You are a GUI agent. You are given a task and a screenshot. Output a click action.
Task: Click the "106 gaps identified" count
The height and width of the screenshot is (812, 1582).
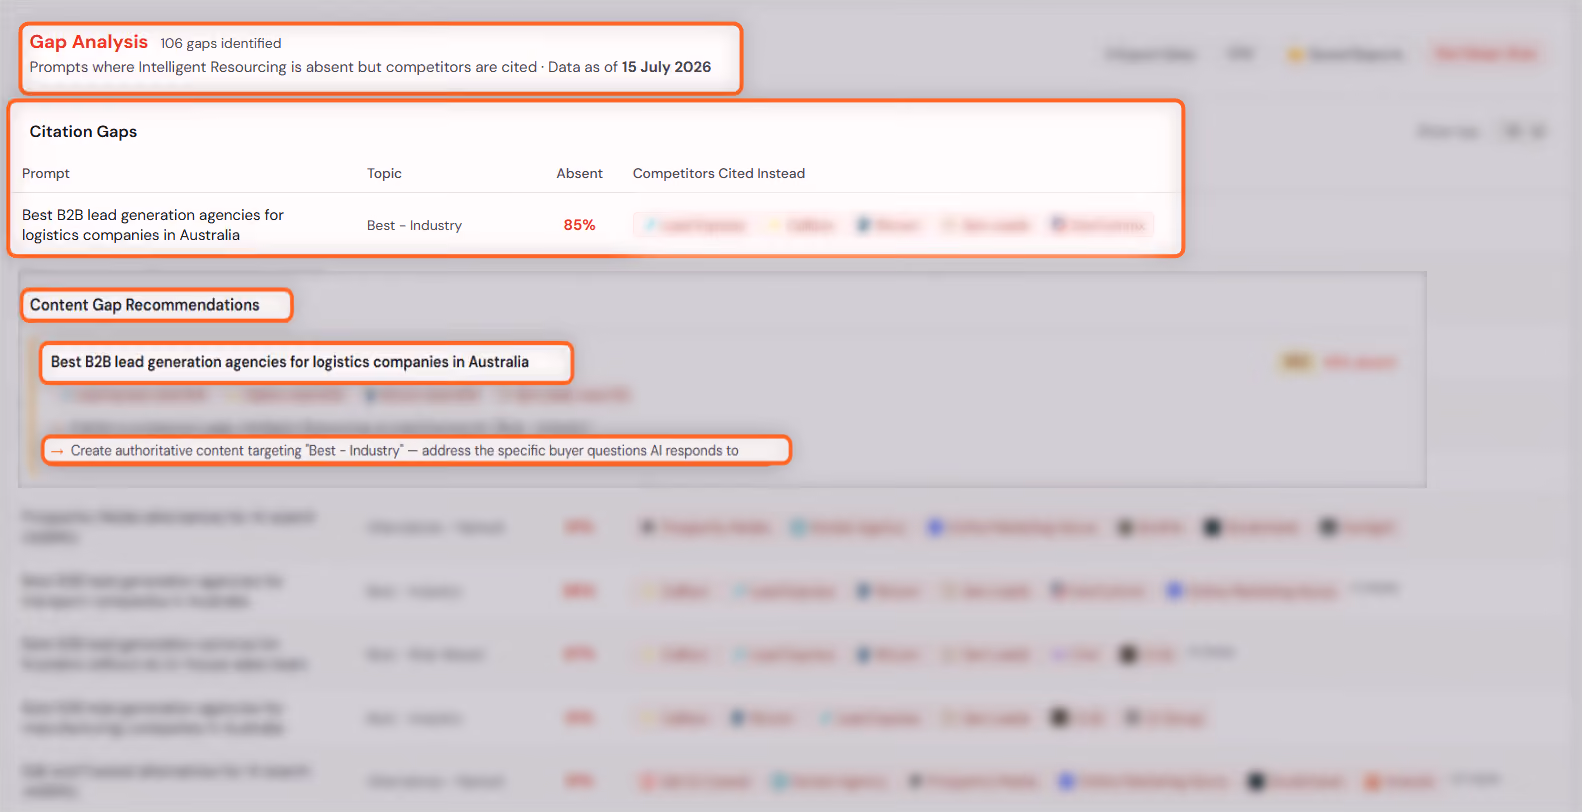[221, 43]
